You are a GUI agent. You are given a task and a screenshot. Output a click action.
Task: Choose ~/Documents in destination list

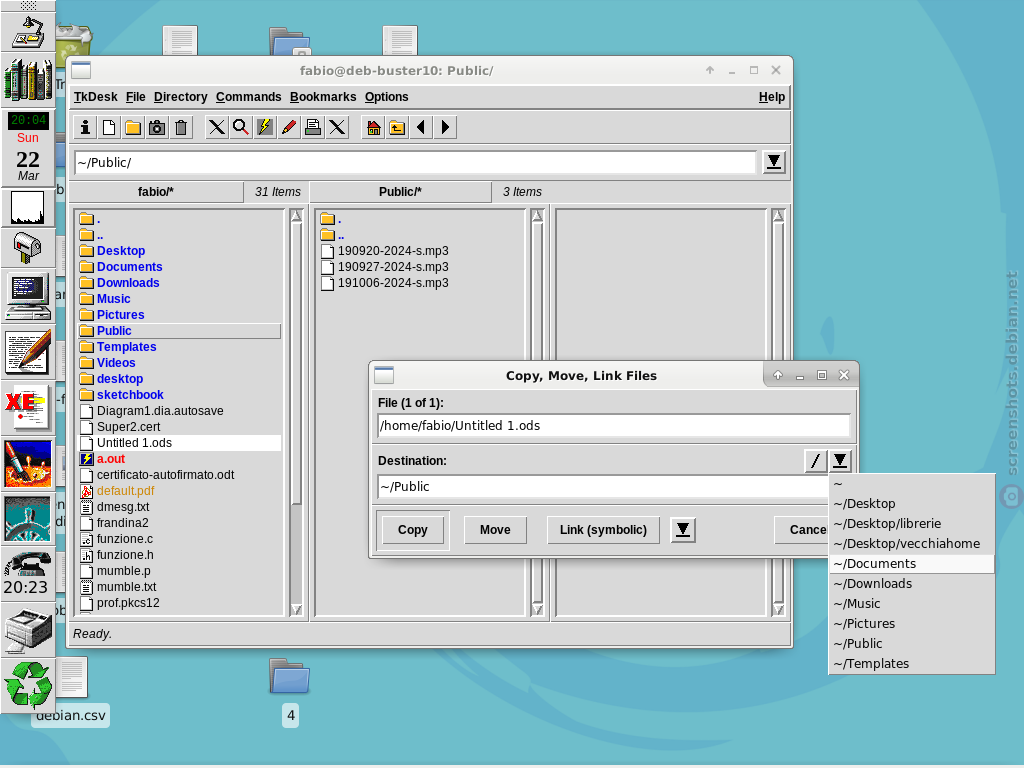pos(912,564)
